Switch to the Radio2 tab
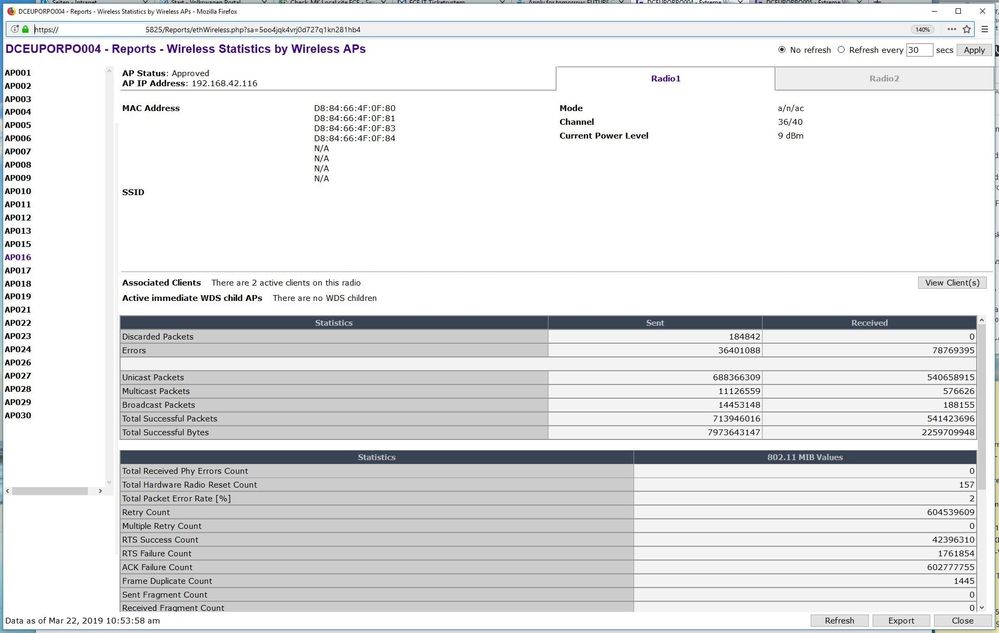The width and height of the screenshot is (999, 633). click(x=884, y=78)
